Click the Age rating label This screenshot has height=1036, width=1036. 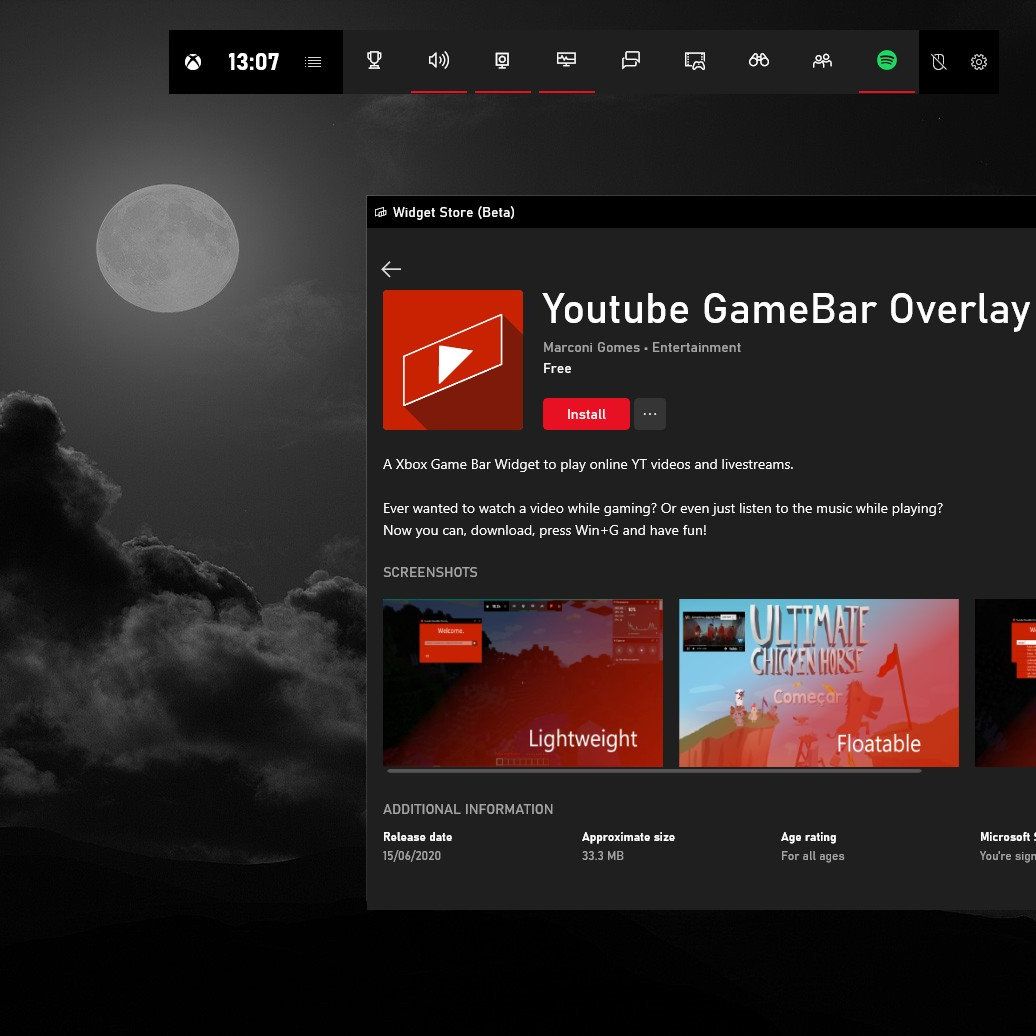click(x=809, y=837)
